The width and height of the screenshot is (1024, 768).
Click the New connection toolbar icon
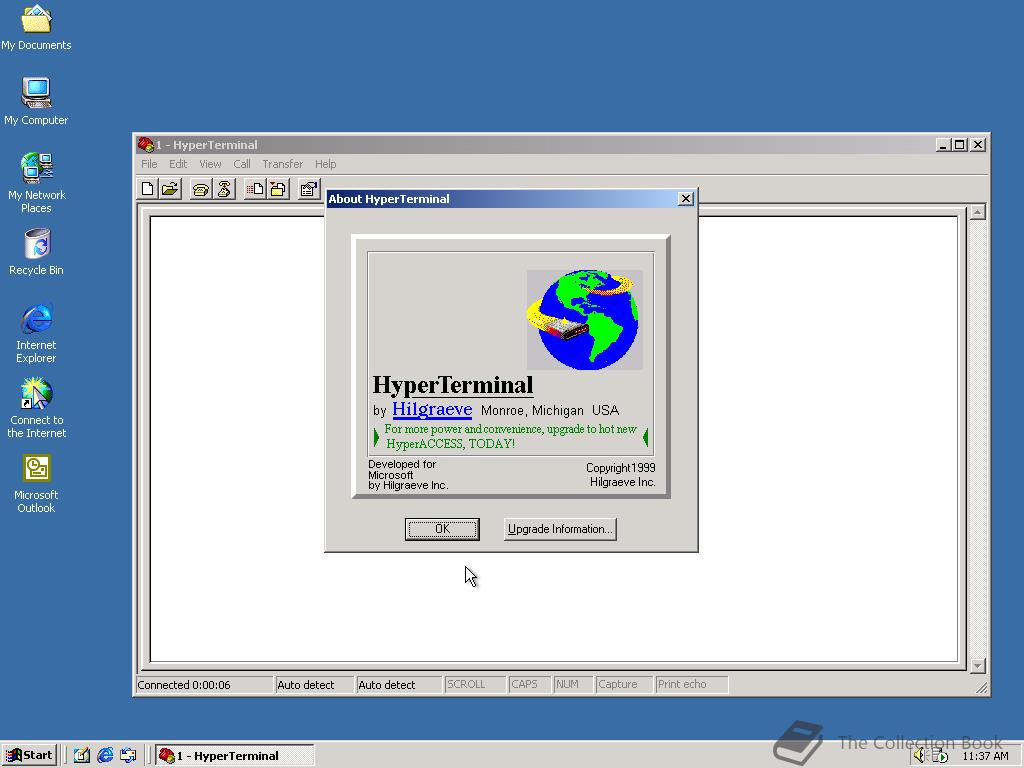pos(148,189)
